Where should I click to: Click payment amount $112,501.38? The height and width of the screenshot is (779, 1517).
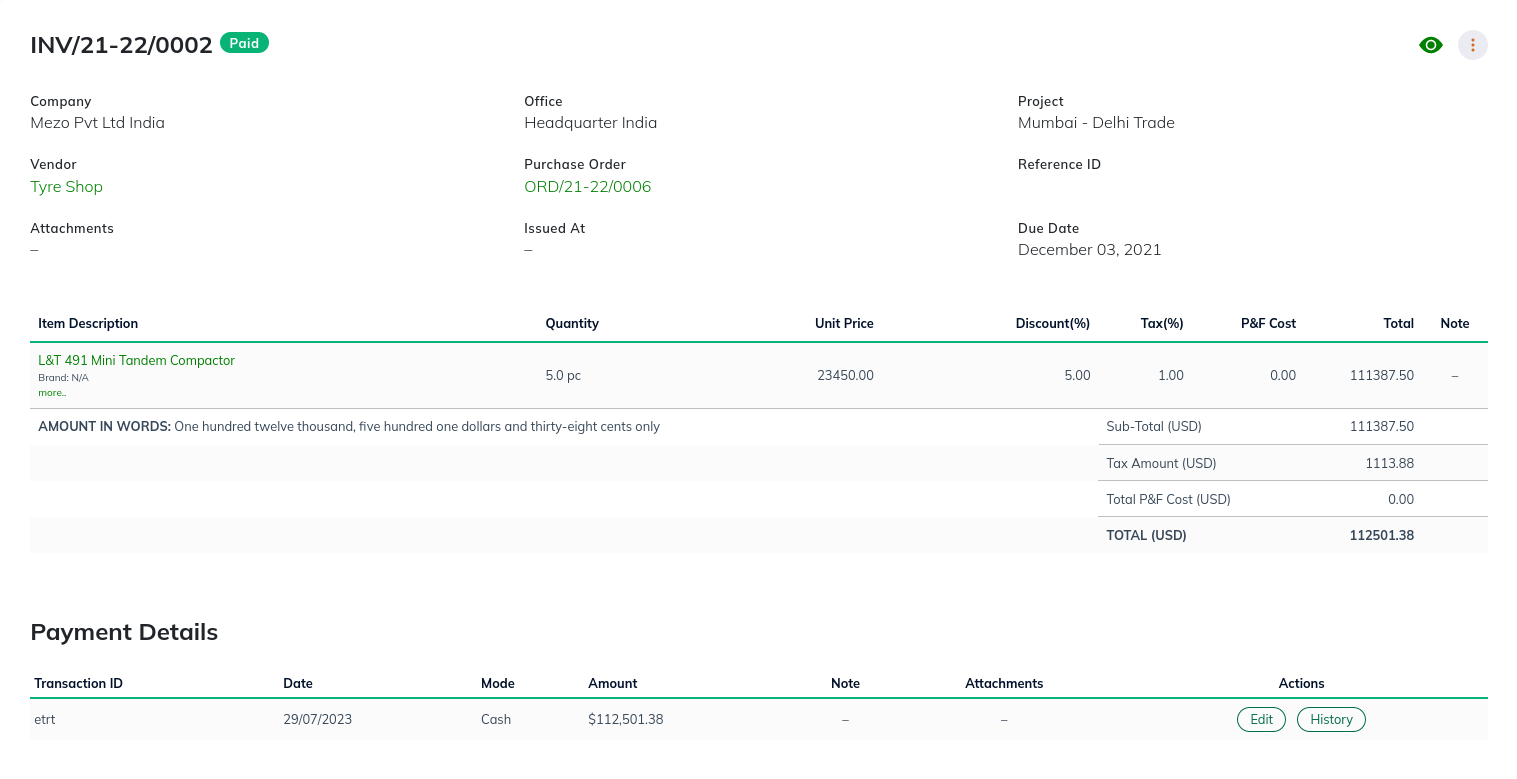tap(625, 719)
